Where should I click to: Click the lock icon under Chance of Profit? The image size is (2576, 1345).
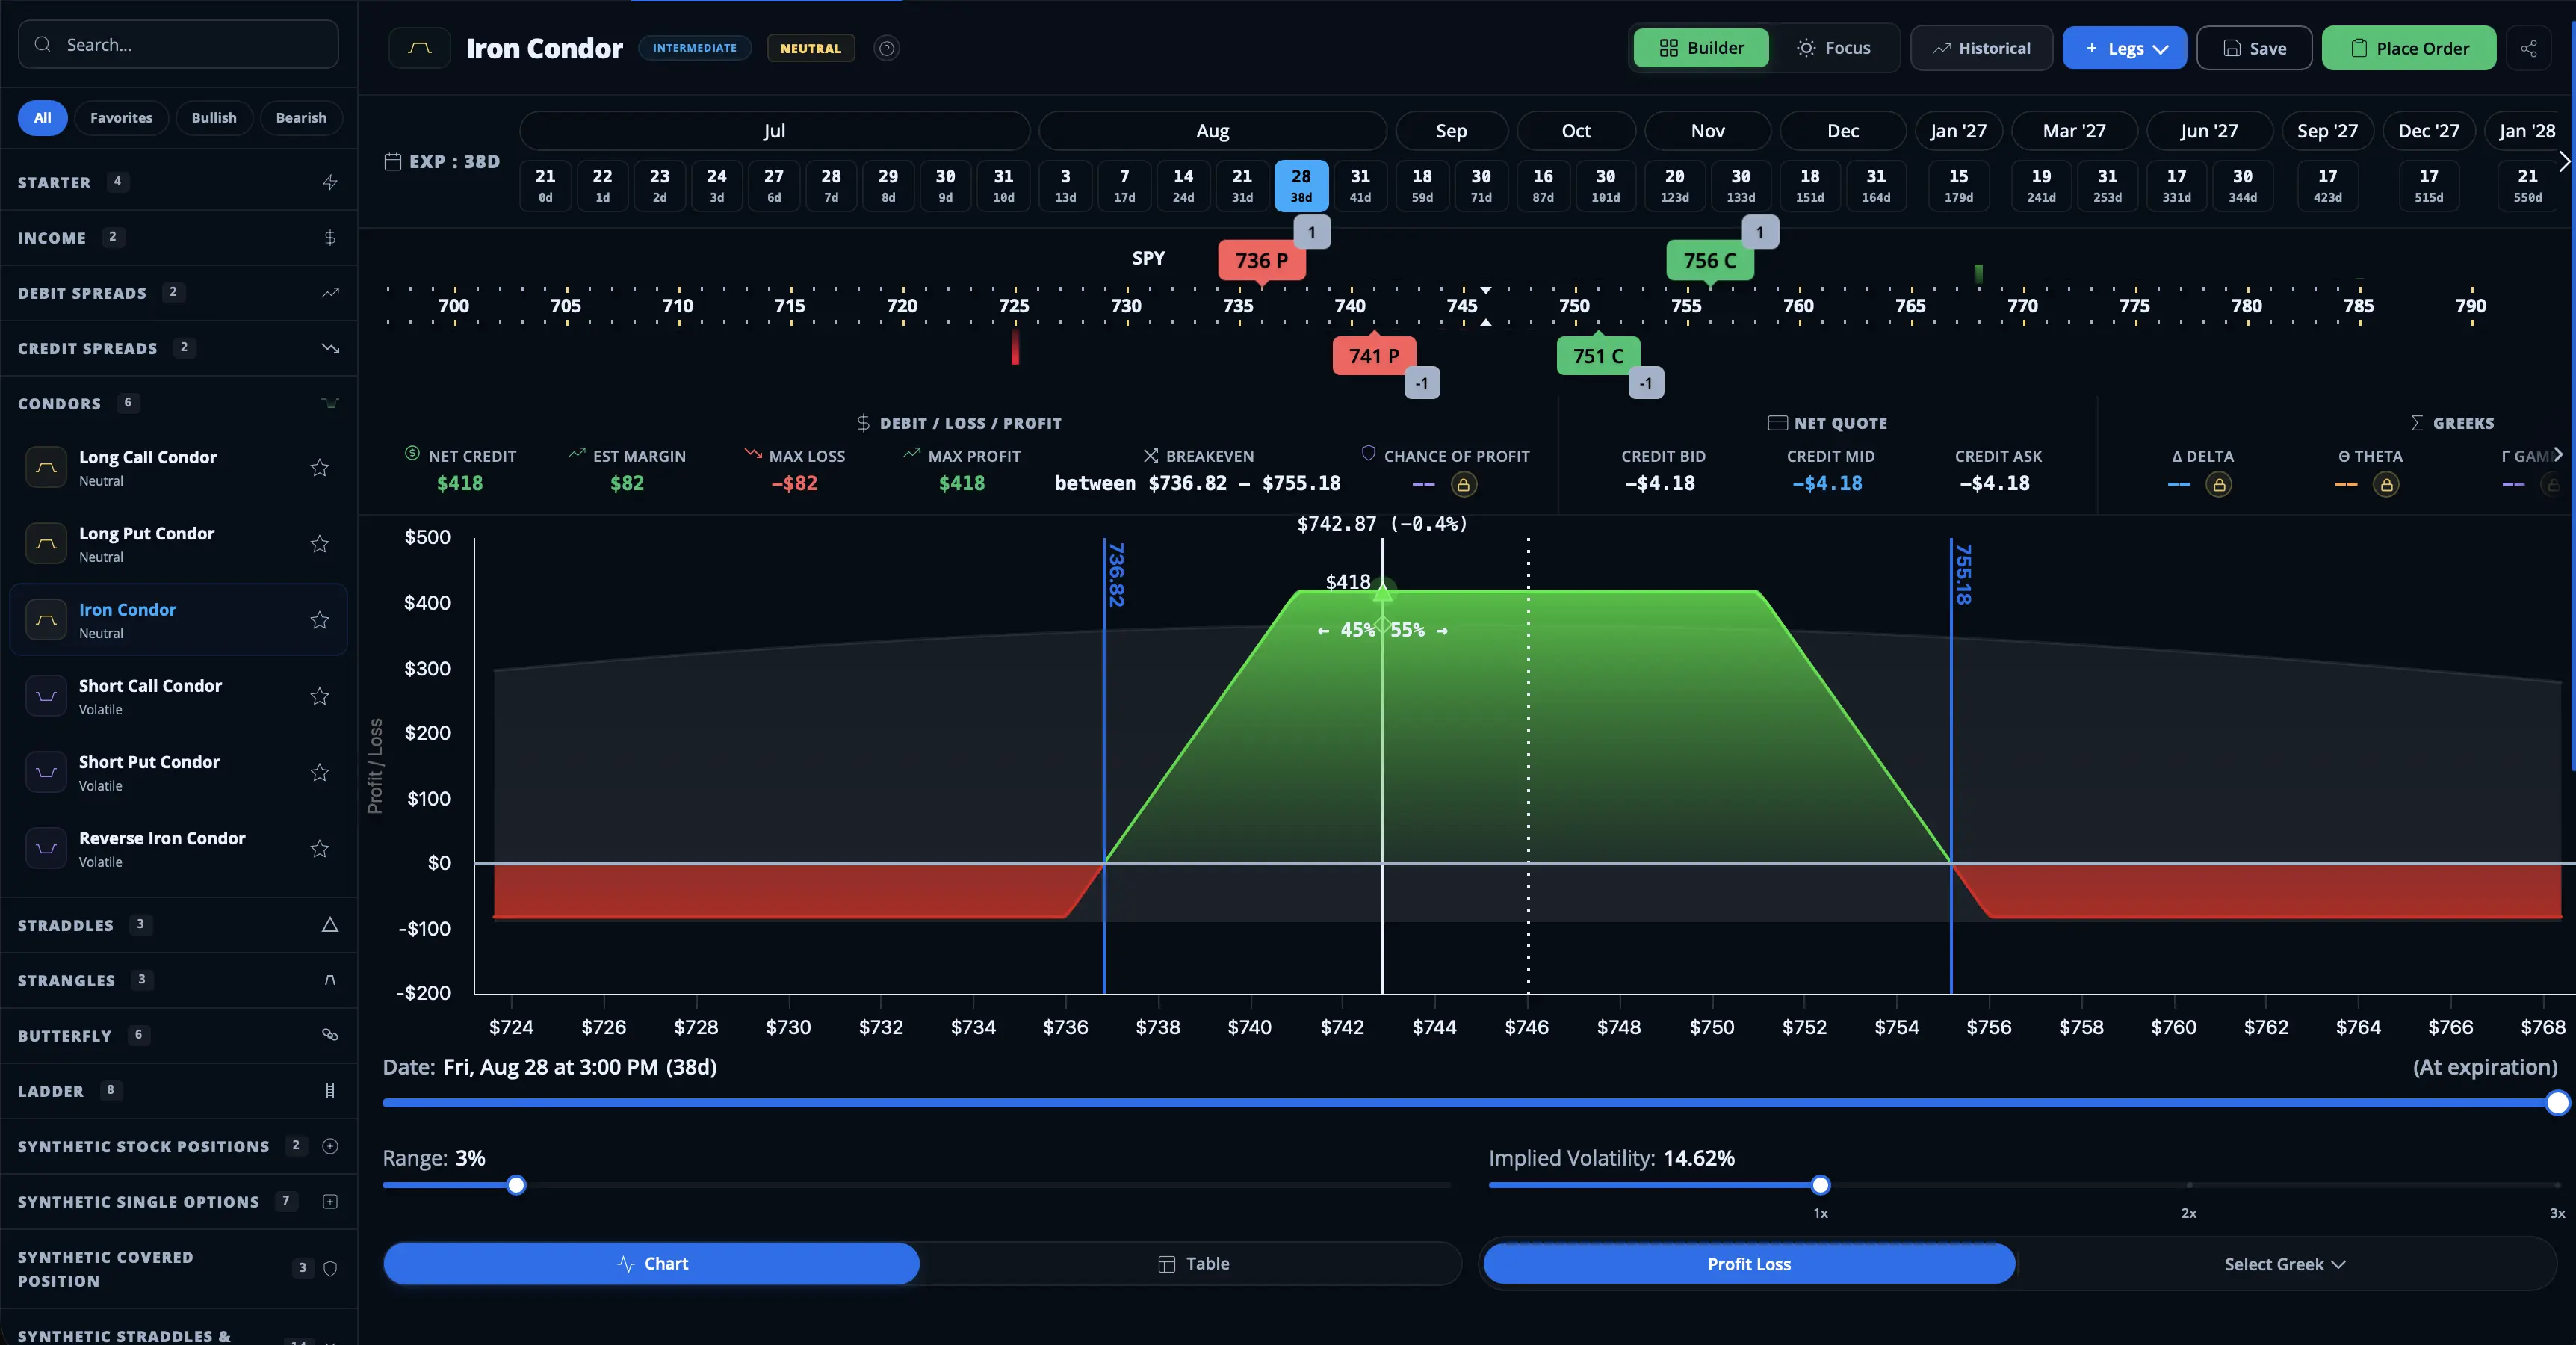1463,485
